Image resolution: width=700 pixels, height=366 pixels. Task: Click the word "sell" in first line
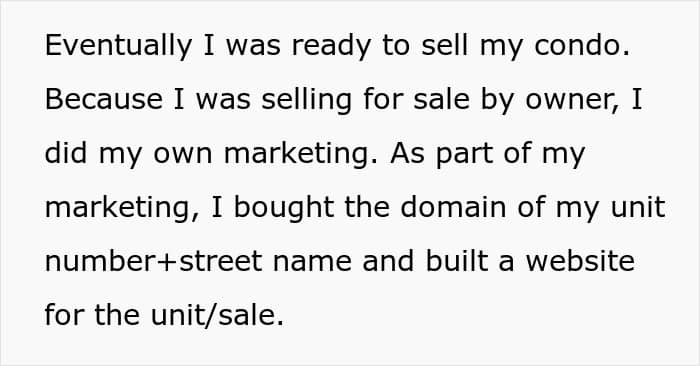(x=445, y=45)
